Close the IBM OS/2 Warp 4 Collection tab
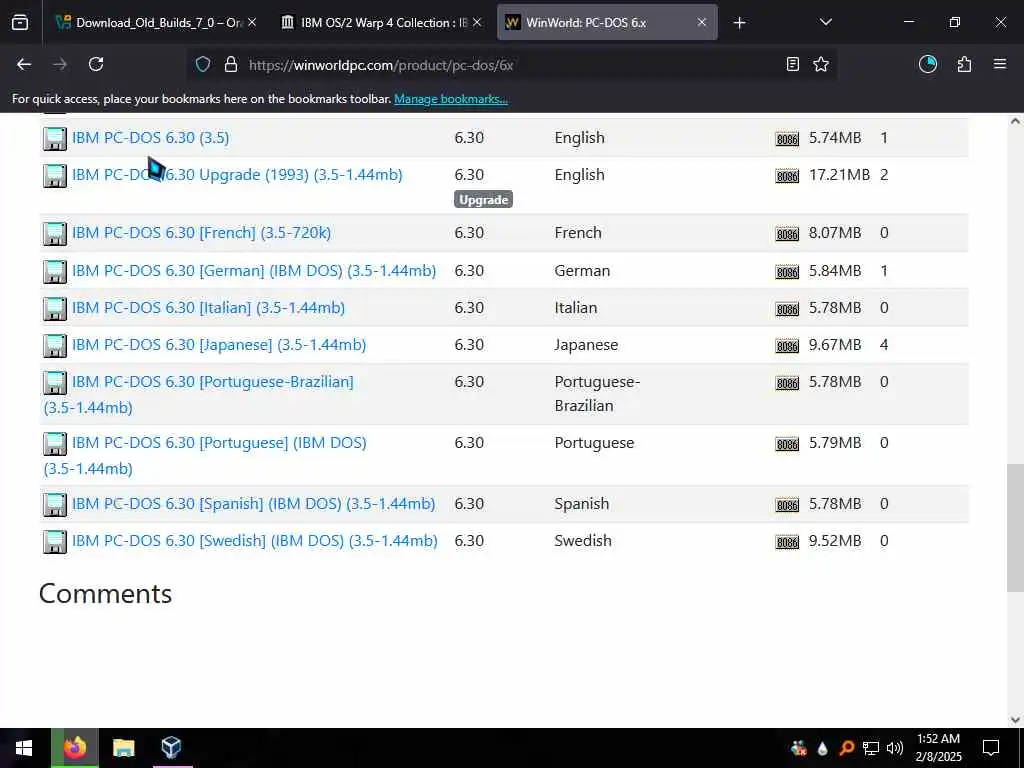The image size is (1024, 768). [x=477, y=22]
